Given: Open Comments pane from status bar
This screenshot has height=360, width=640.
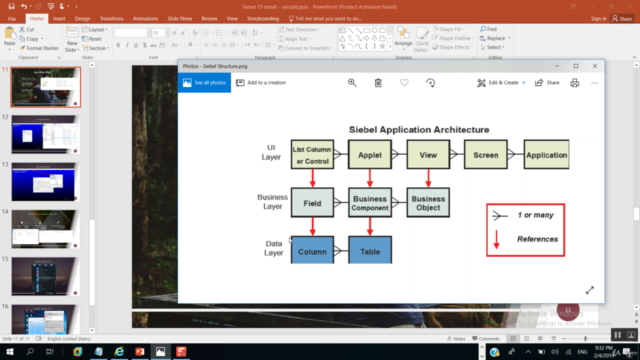Looking at the screenshot, I should [x=486, y=339].
